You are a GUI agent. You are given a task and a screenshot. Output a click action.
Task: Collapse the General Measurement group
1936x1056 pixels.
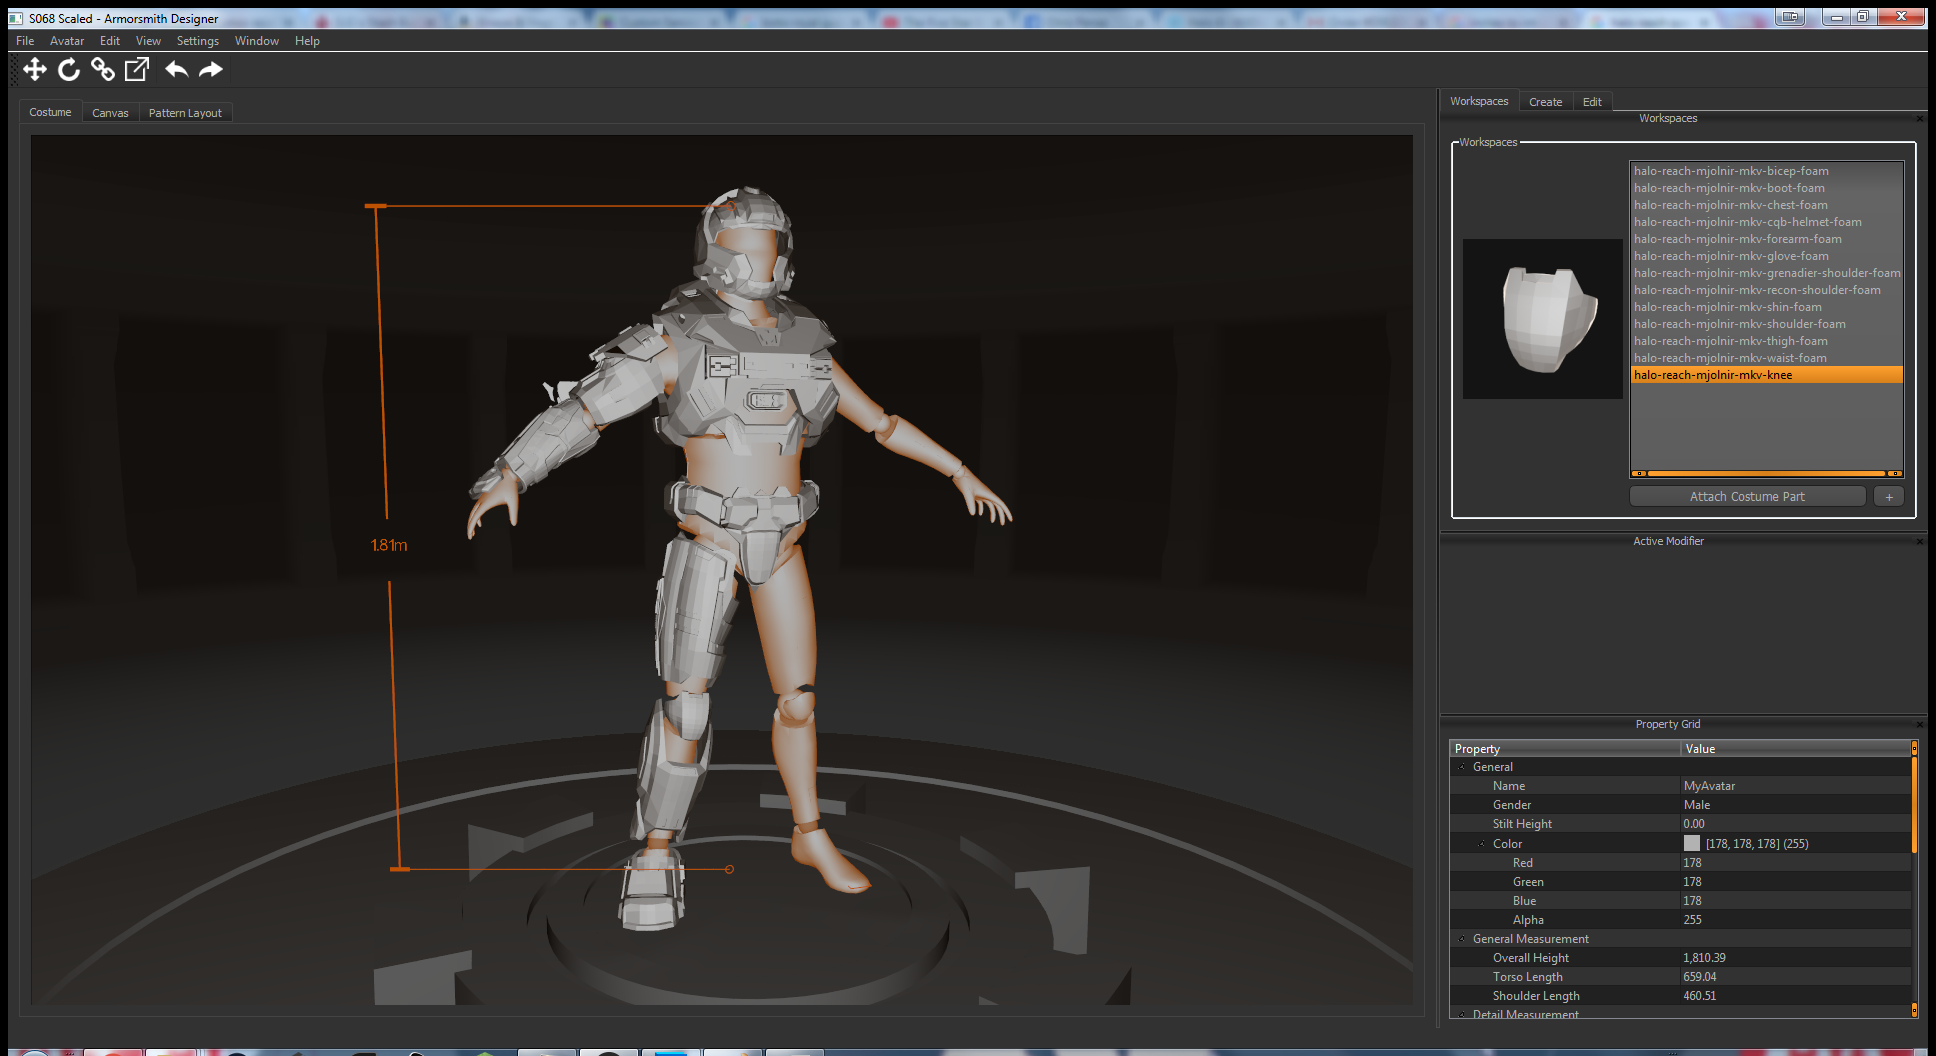click(1462, 940)
